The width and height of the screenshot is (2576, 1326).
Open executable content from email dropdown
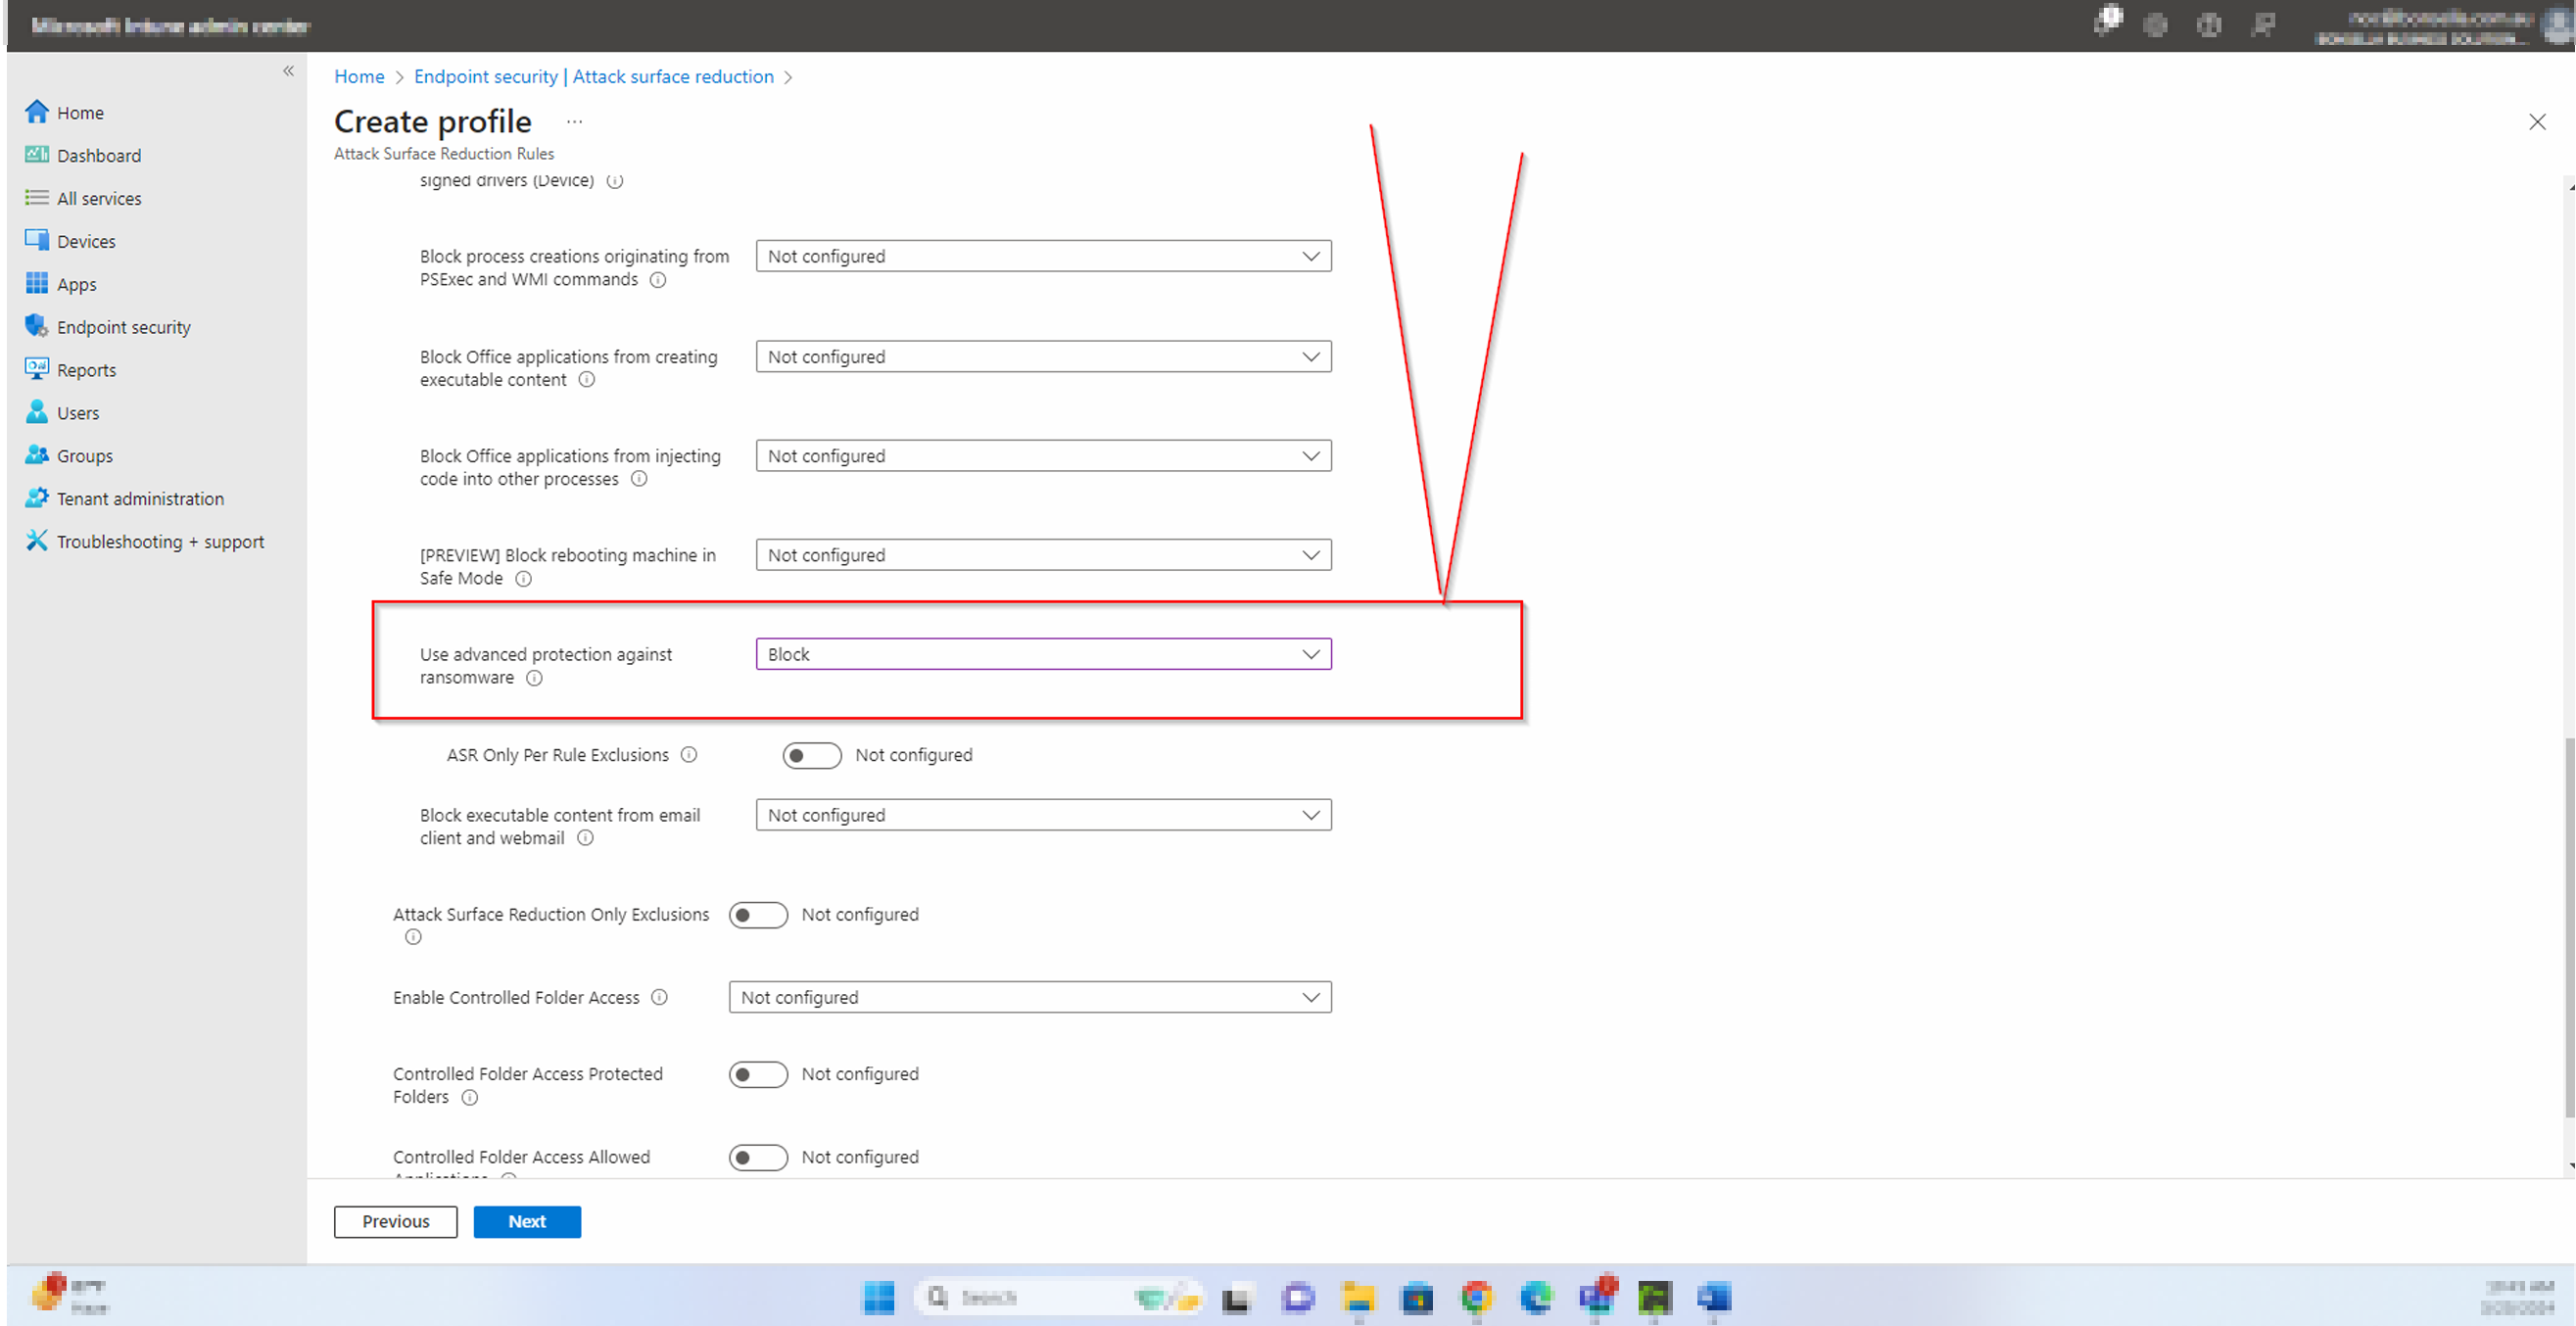point(1043,815)
